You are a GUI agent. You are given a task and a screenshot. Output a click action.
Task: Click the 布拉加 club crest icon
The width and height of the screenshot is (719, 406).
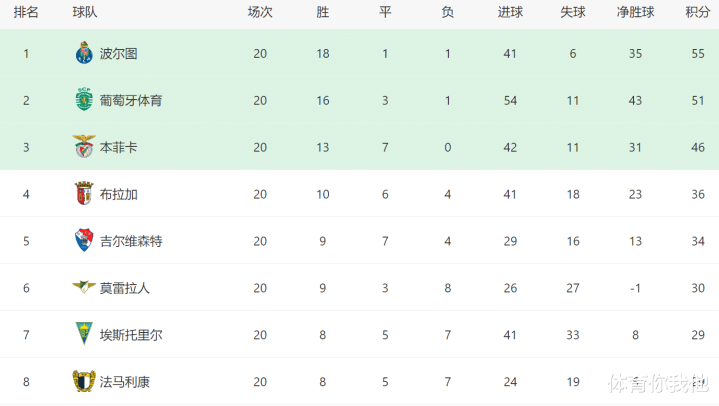[83, 194]
